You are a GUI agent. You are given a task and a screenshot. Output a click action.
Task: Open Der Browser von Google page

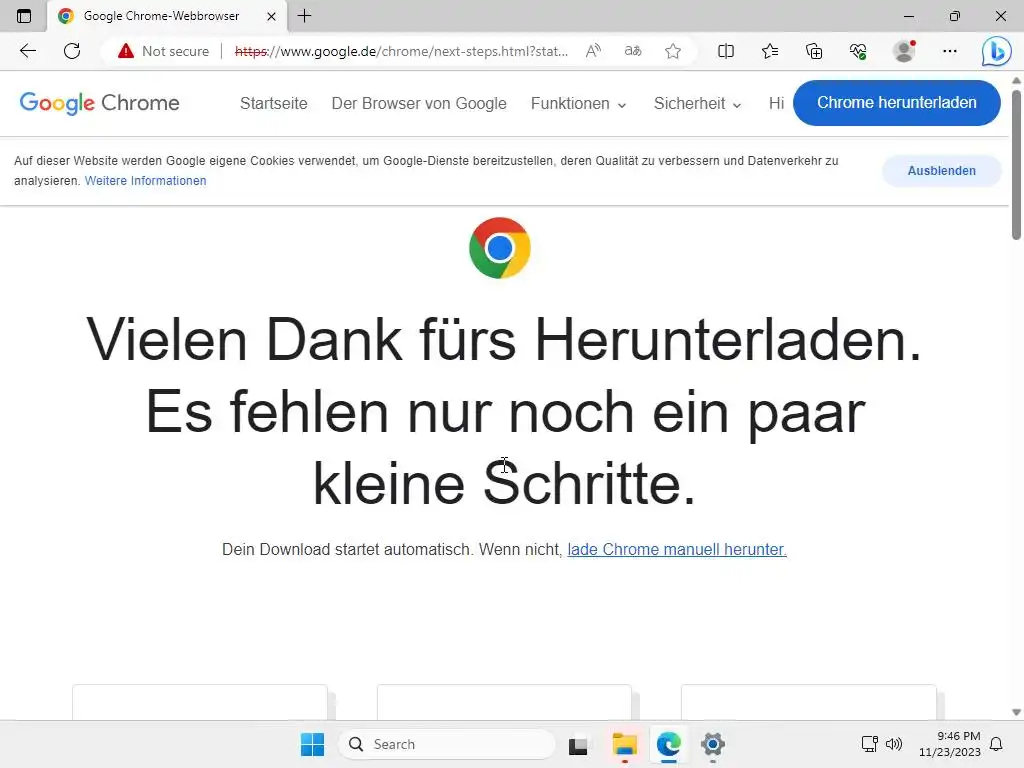click(419, 103)
